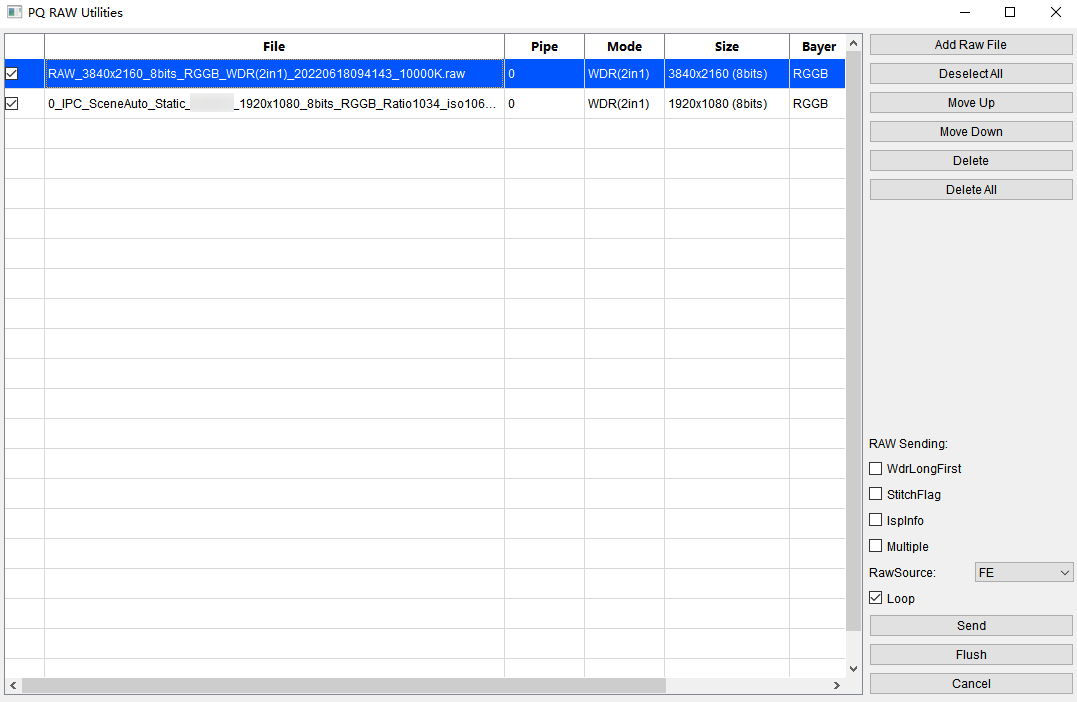Enable the StitchFlag checkbox

876,495
